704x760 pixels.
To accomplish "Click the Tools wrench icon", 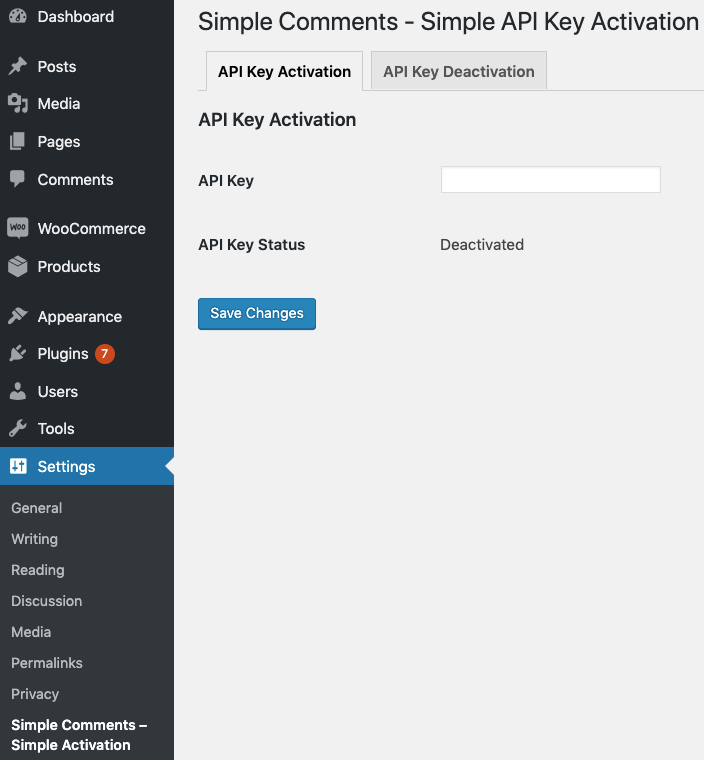I will click(x=18, y=428).
